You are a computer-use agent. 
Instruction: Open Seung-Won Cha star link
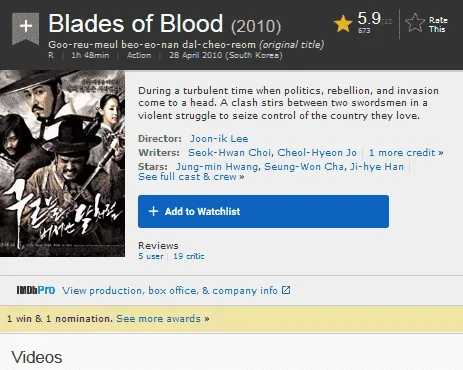304,166
